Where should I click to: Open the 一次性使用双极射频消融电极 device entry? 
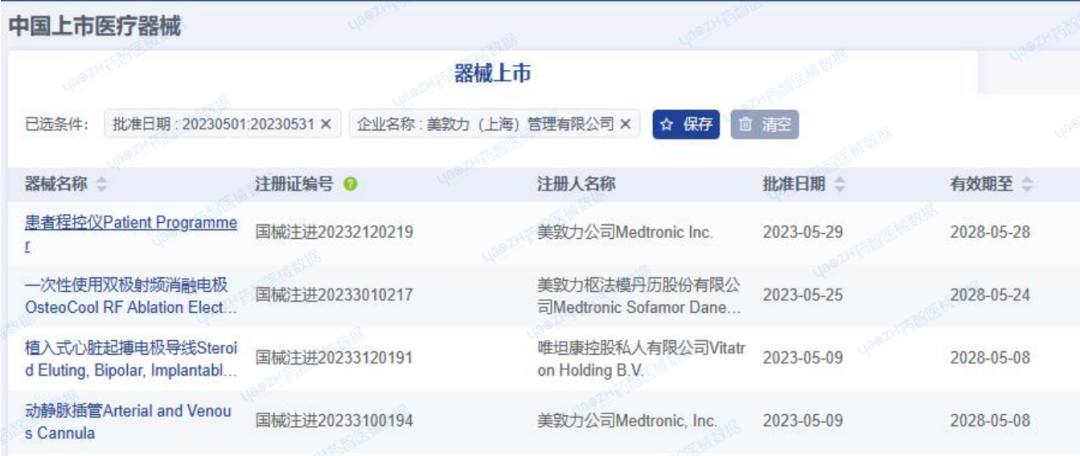tap(131, 296)
